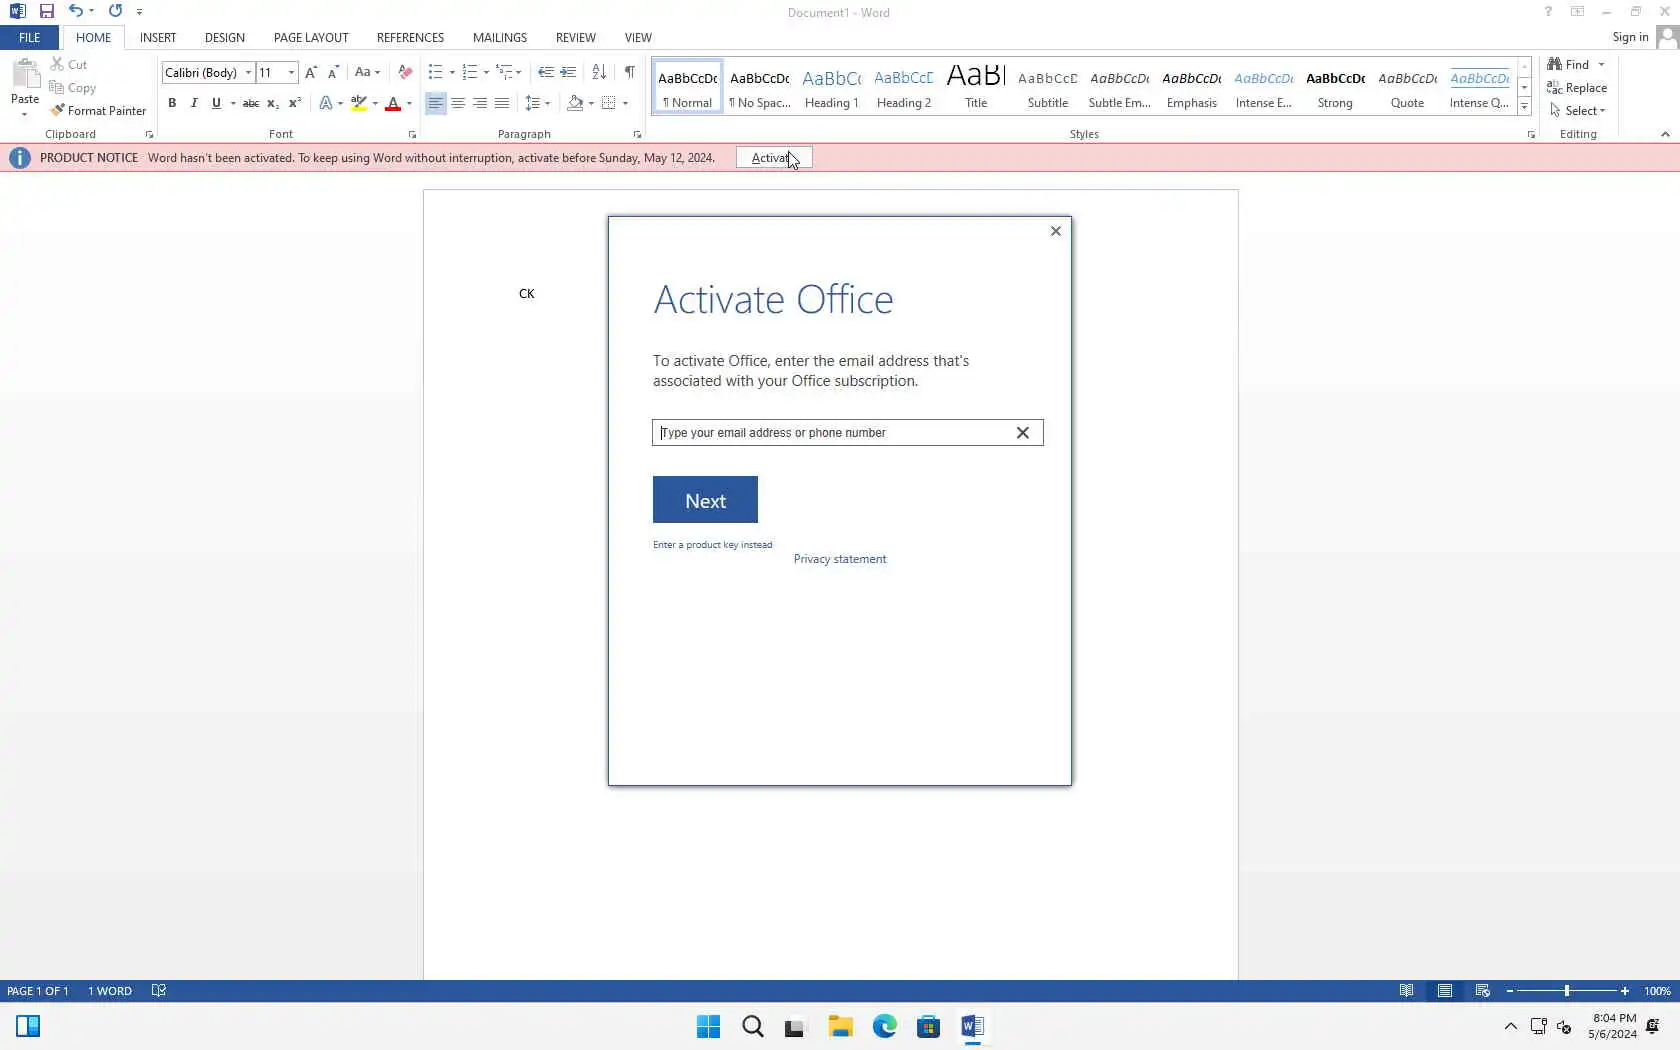Select Center alignment

[458, 103]
